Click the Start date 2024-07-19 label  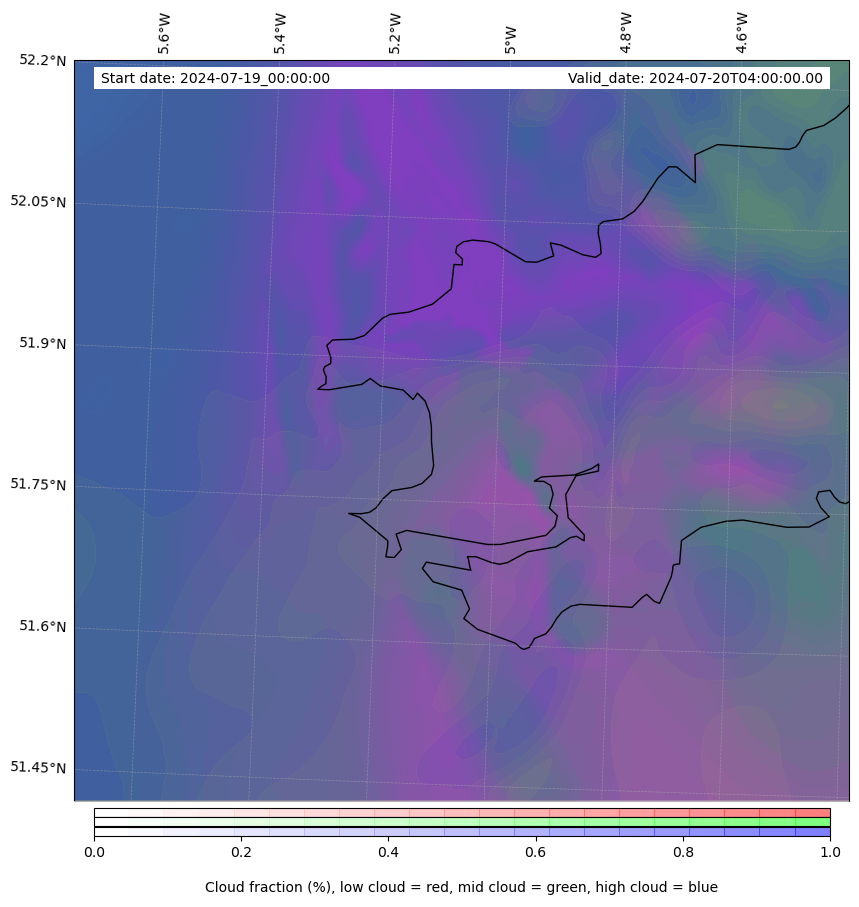(x=215, y=78)
